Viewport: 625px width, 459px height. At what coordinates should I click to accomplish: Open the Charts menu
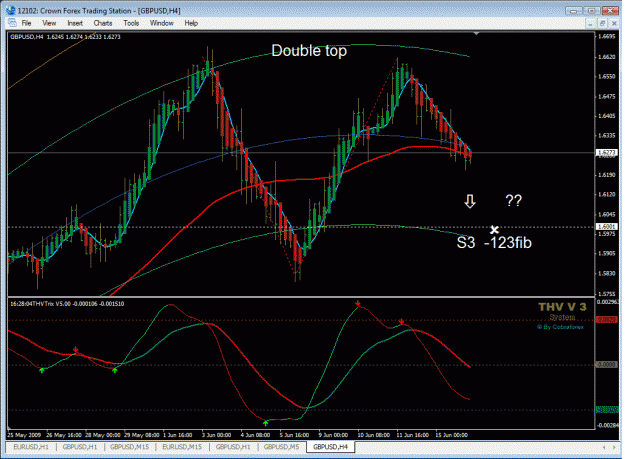click(x=103, y=23)
